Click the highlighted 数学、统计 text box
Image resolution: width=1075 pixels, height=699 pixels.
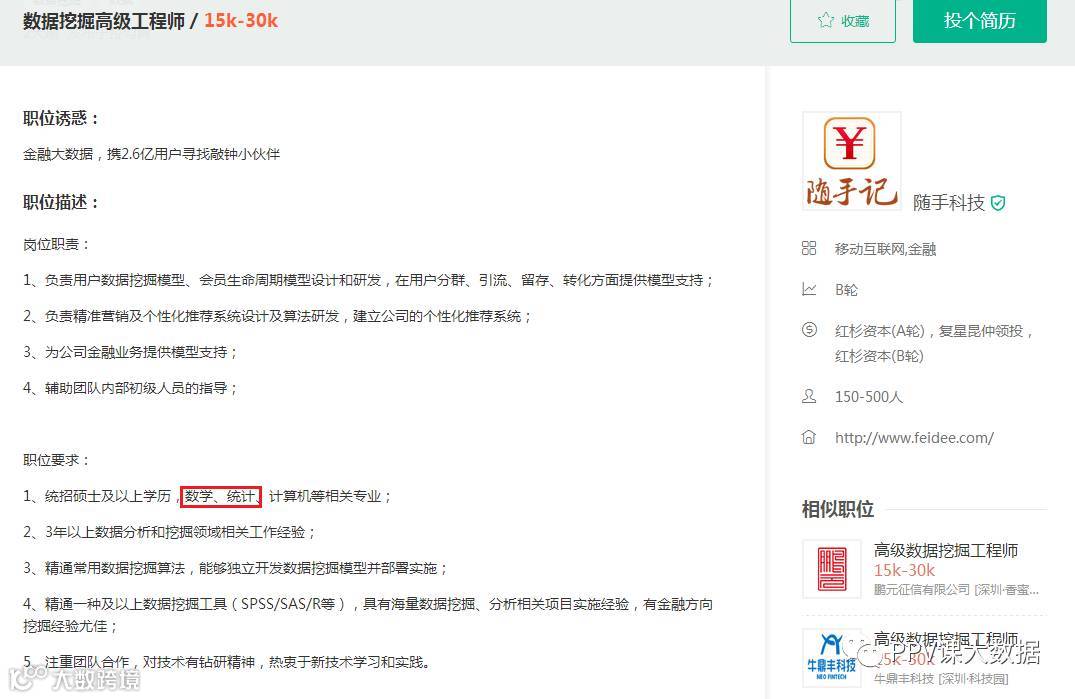click(x=221, y=496)
